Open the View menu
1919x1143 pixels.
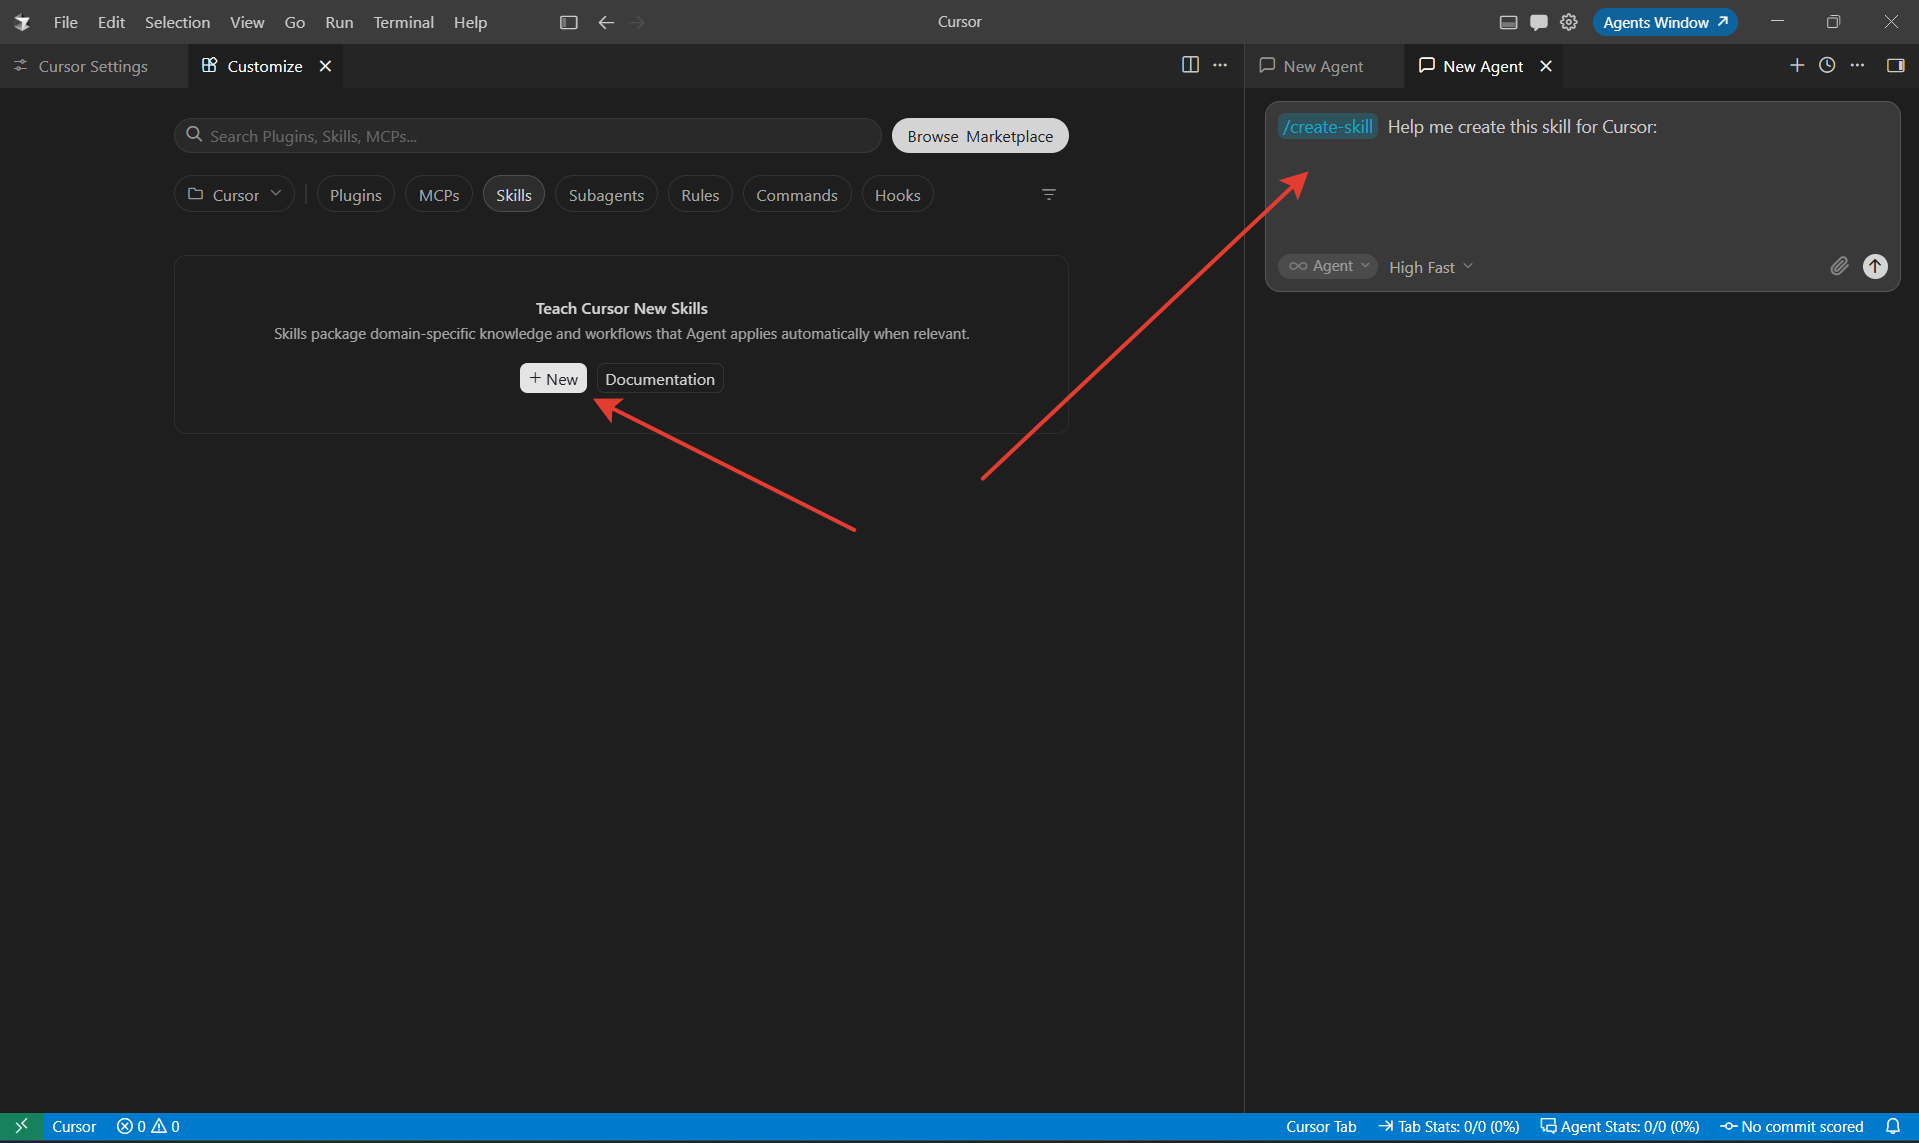[247, 22]
